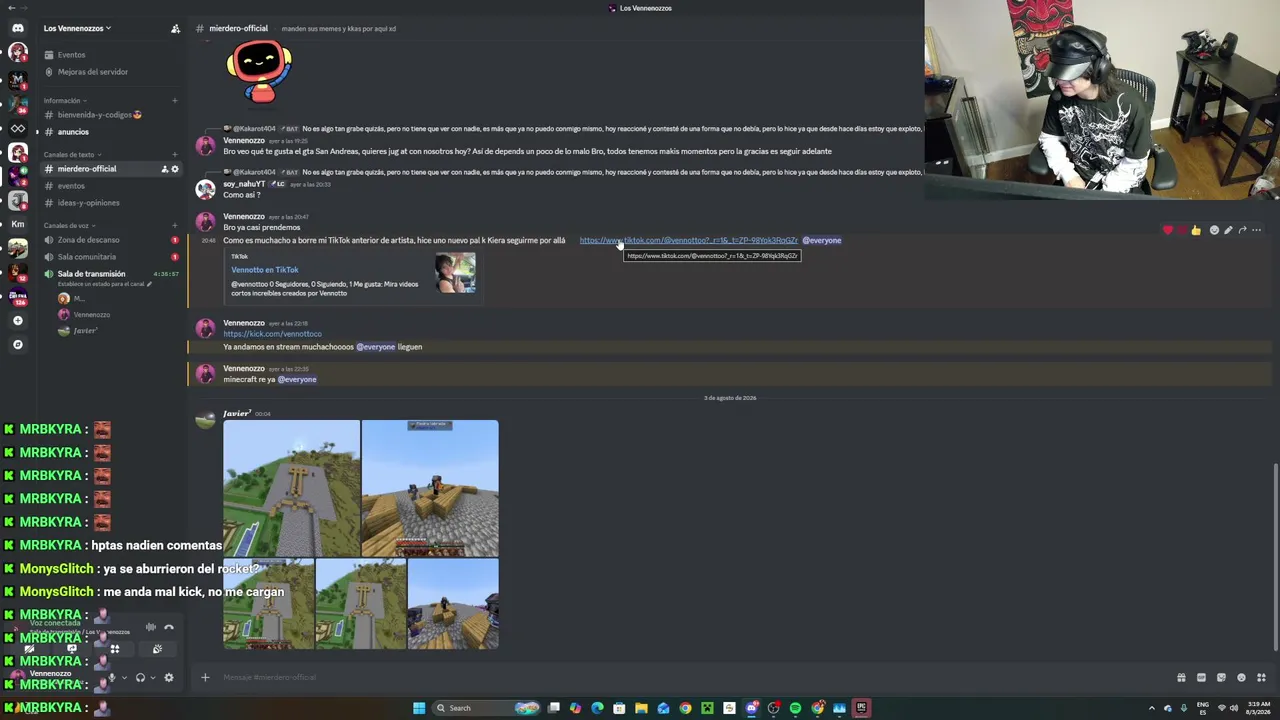Start an activity from the voice panel

114,649
